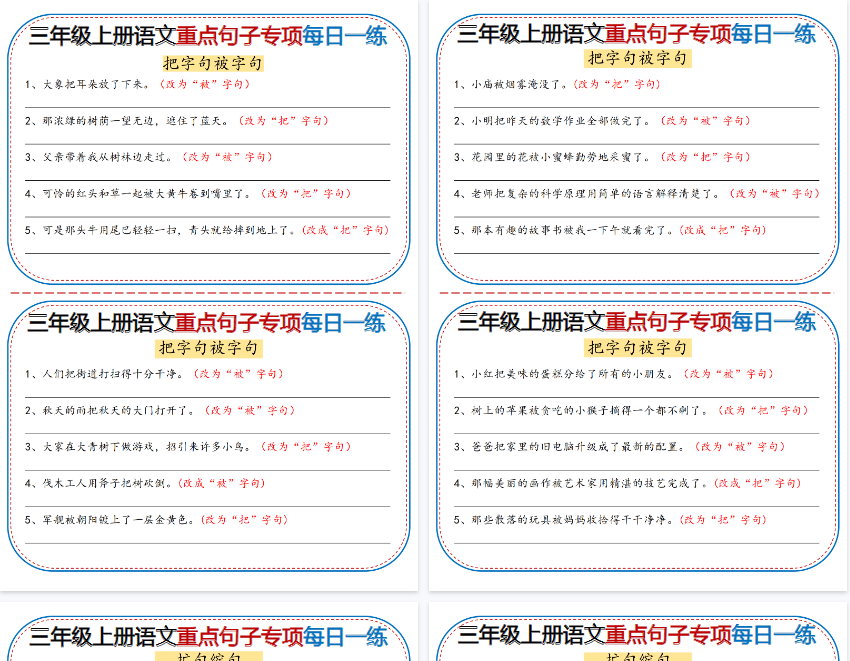Viewport: 850px width, 661px height.
Task: Select the sentence about 小明's 数学作业
Action: [x=562, y=120]
